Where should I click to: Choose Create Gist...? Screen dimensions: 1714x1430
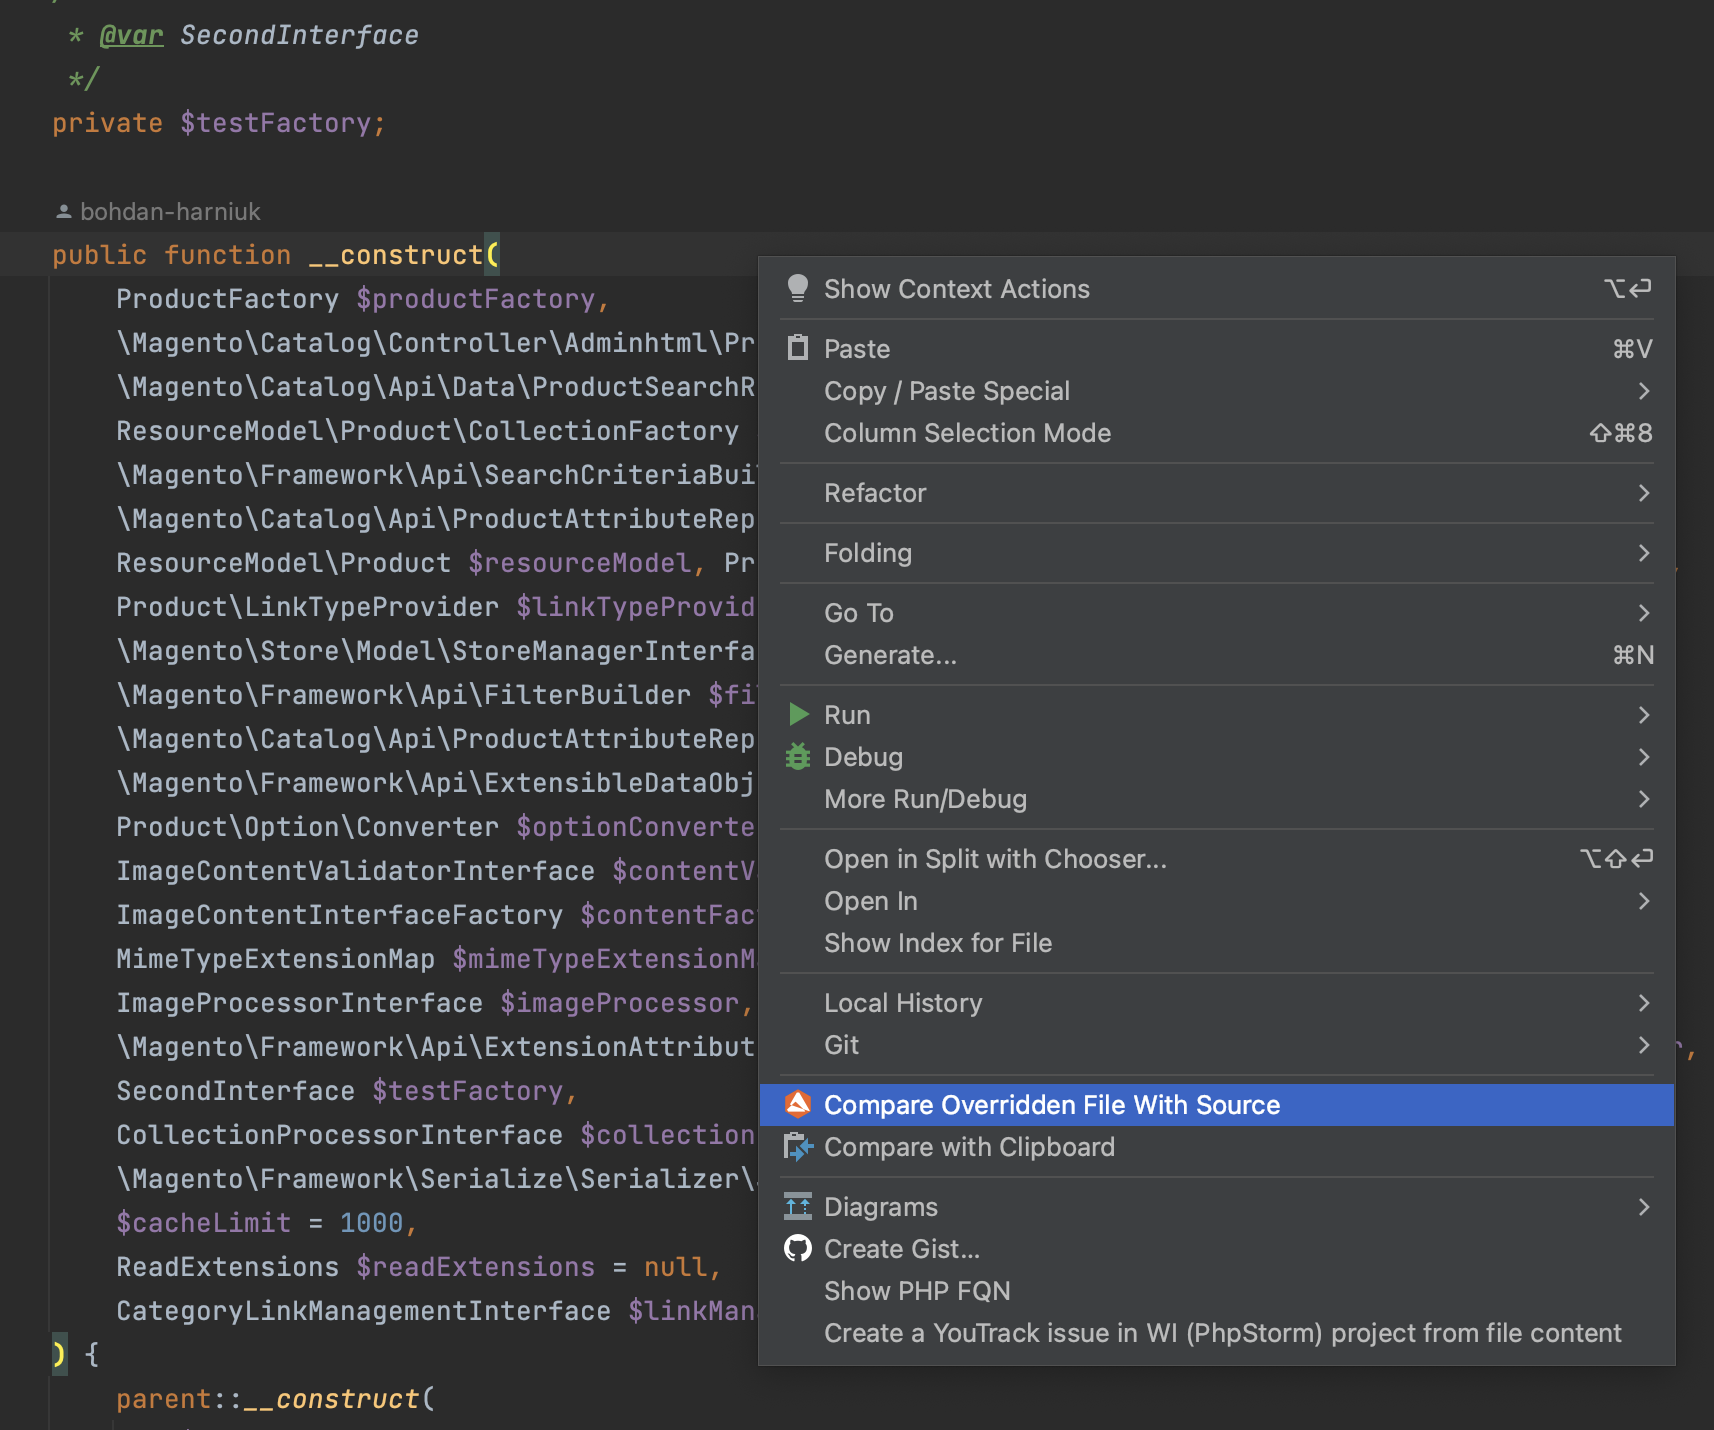click(1216, 1249)
